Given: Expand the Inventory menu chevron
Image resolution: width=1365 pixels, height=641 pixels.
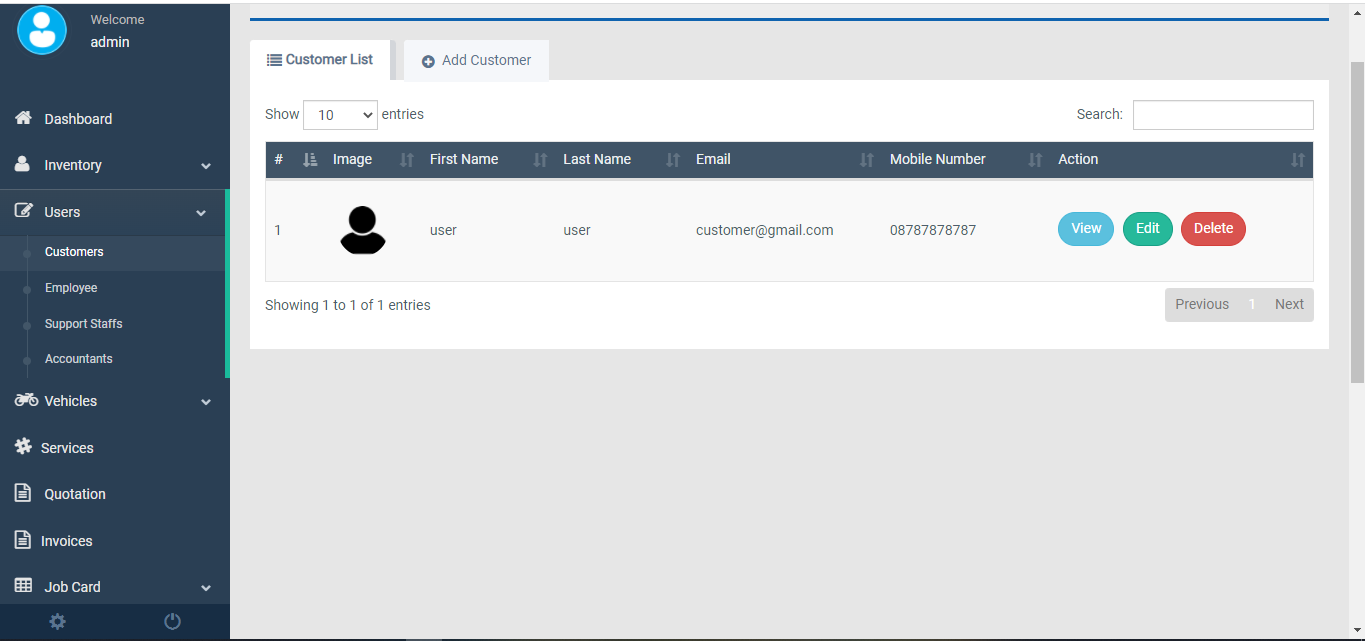Looking at the screenshot, I should [x=205, y=166].
